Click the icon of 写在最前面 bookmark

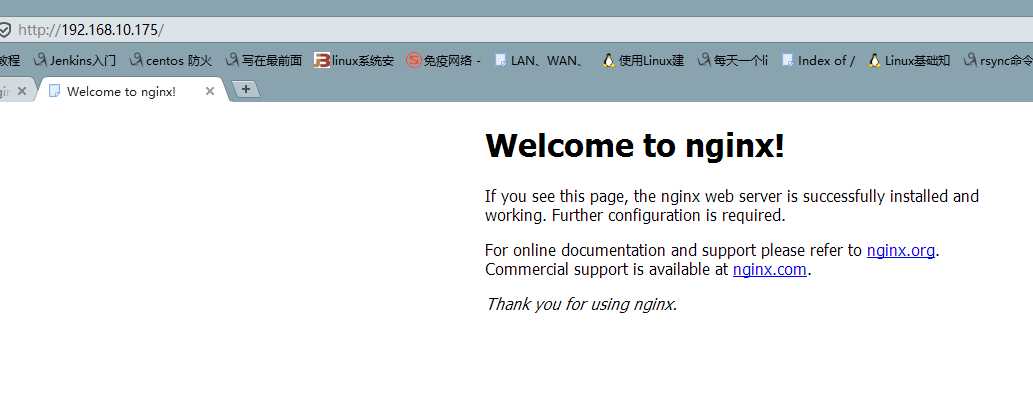tap(232, 60)
